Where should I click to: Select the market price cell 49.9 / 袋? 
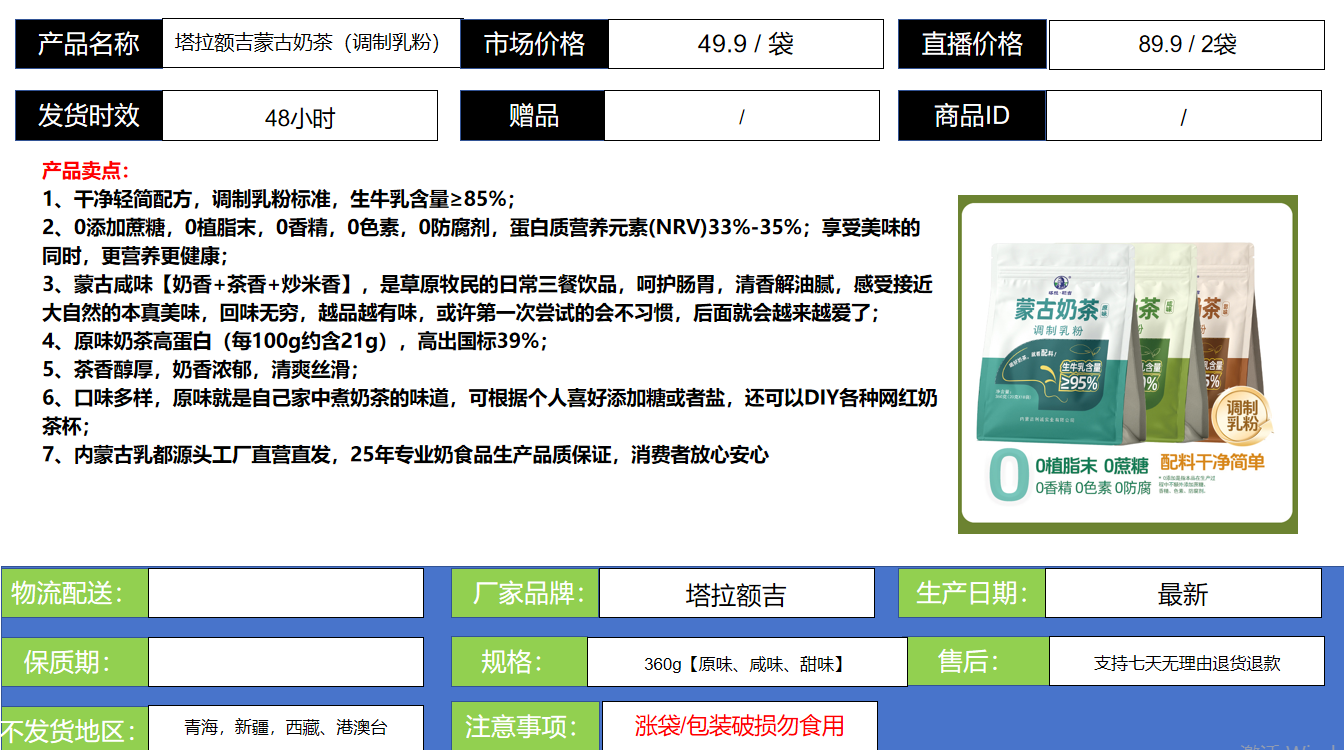click(745, 44)
